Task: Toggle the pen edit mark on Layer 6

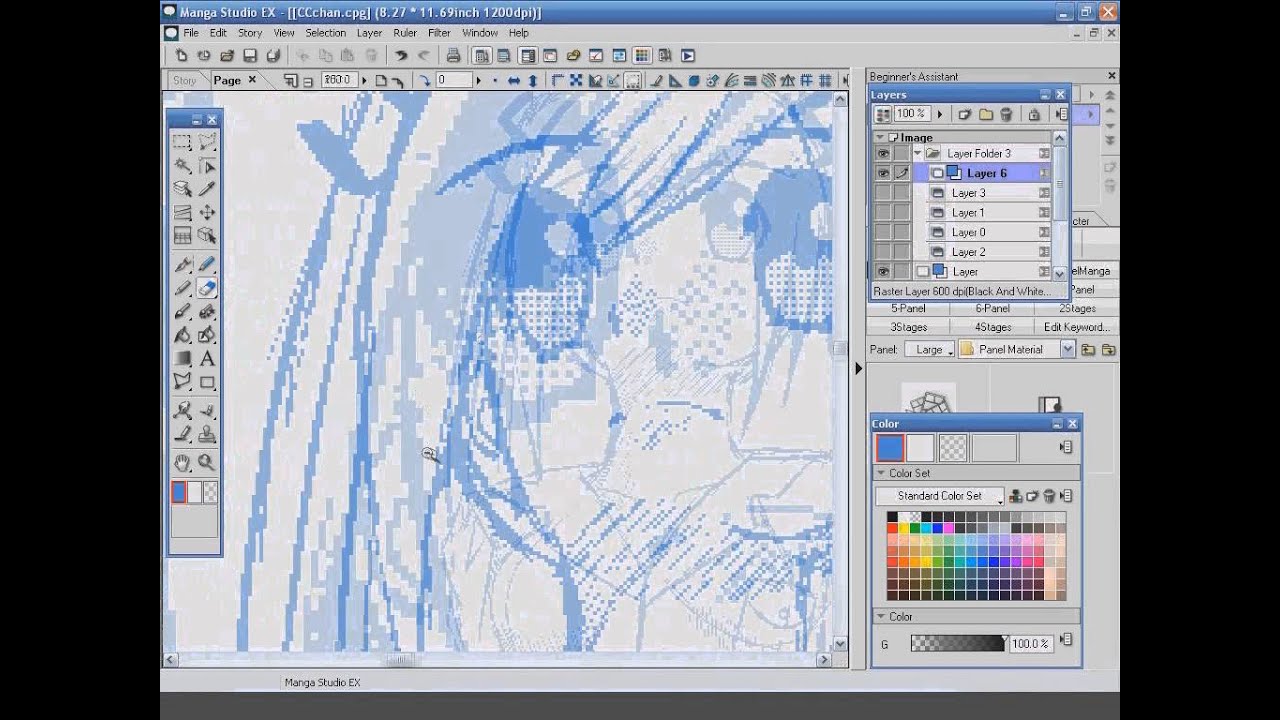Action: (x=902, y=173)
